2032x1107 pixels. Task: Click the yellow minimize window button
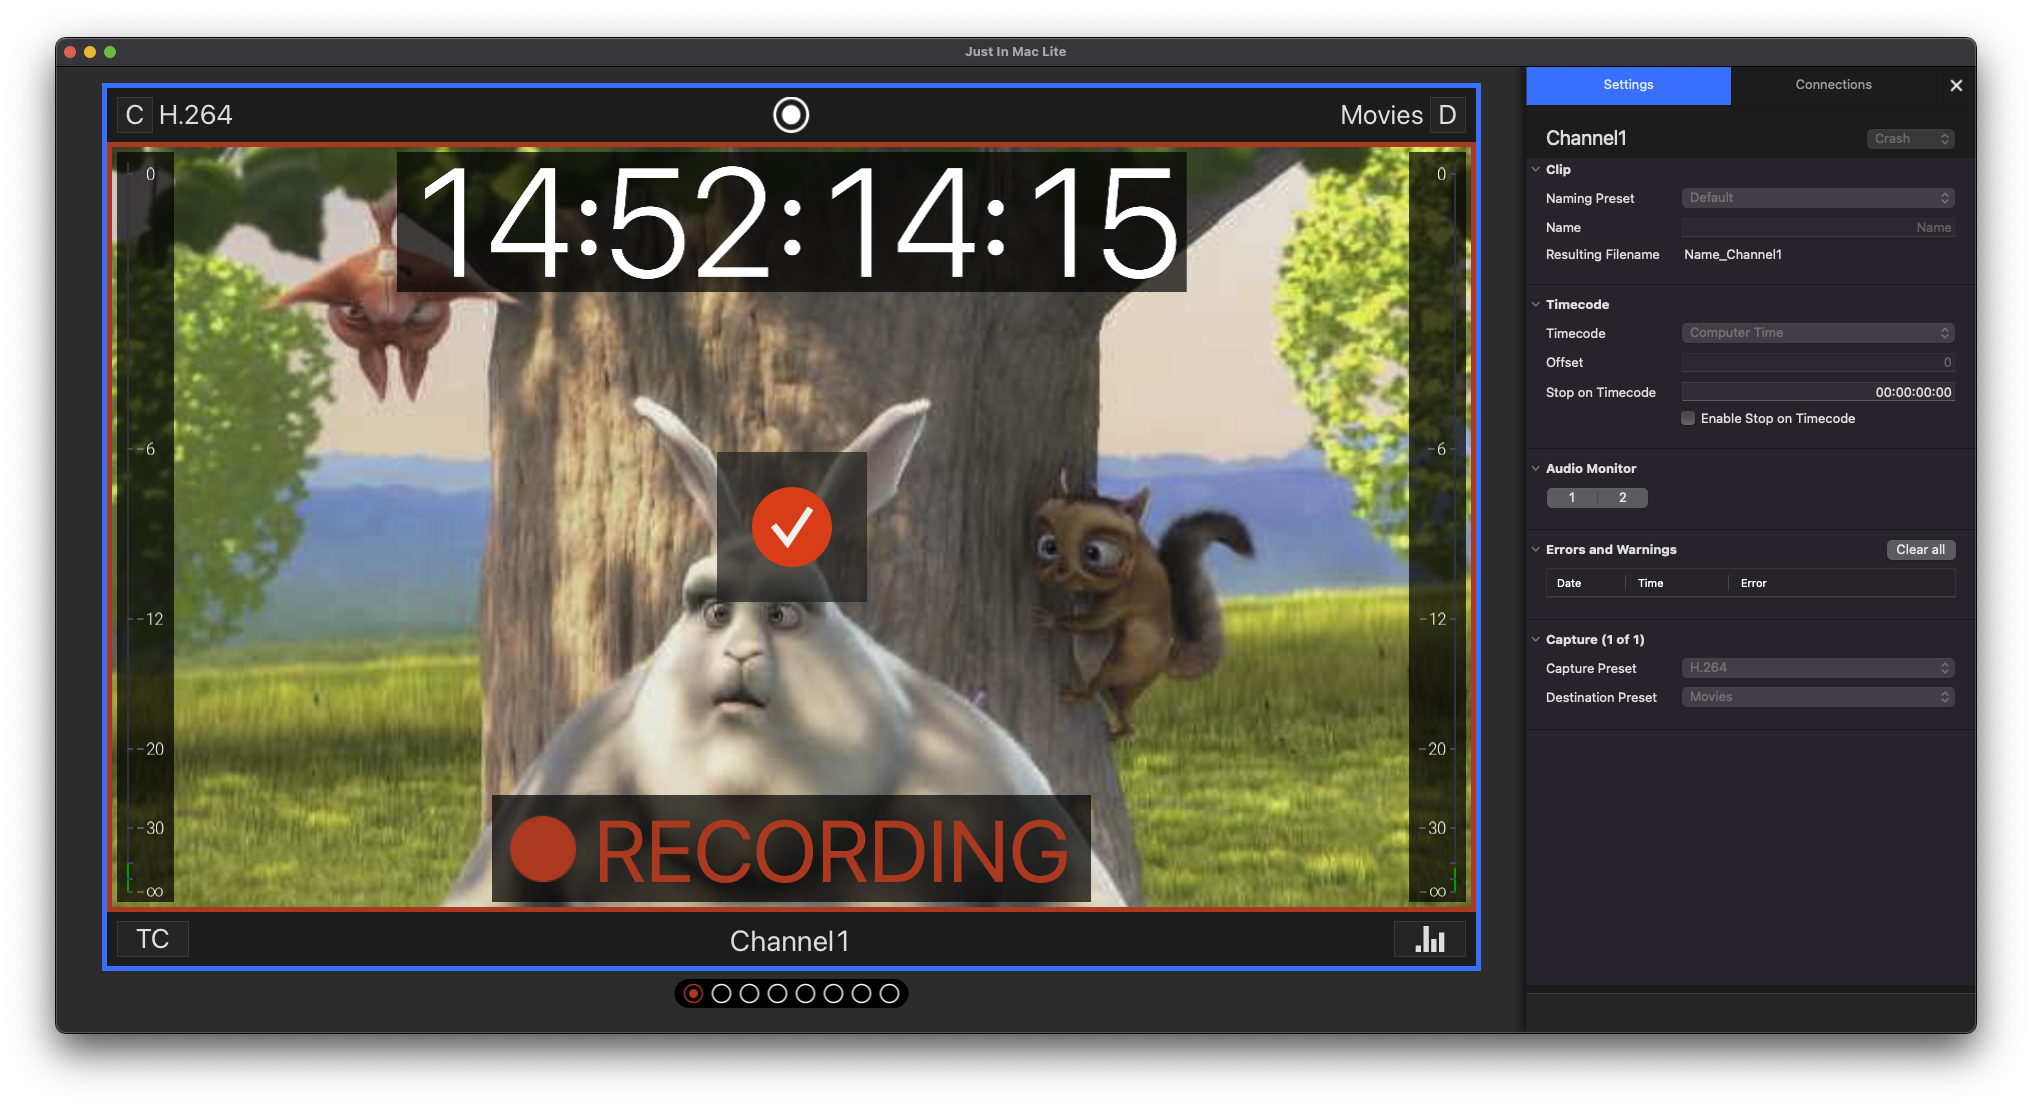90,52
